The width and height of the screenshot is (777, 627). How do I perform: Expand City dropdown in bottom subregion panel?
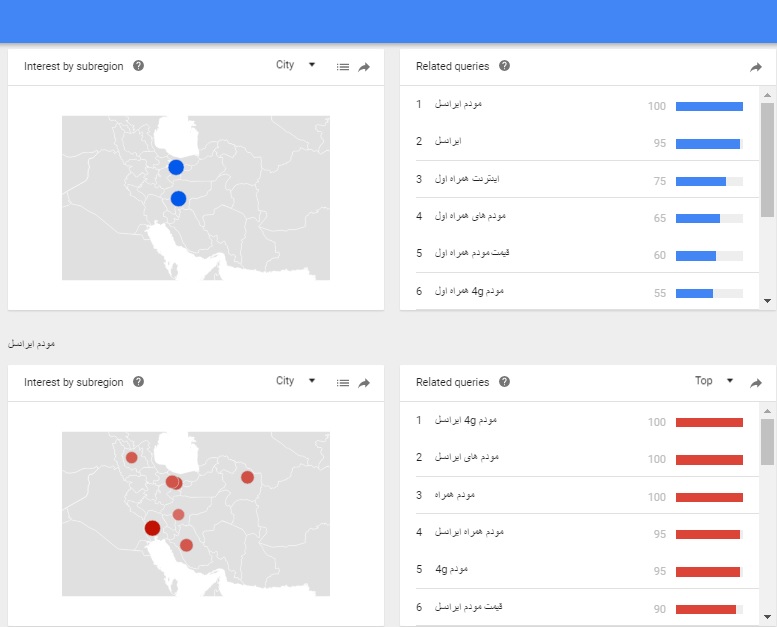tap(295, 381)
